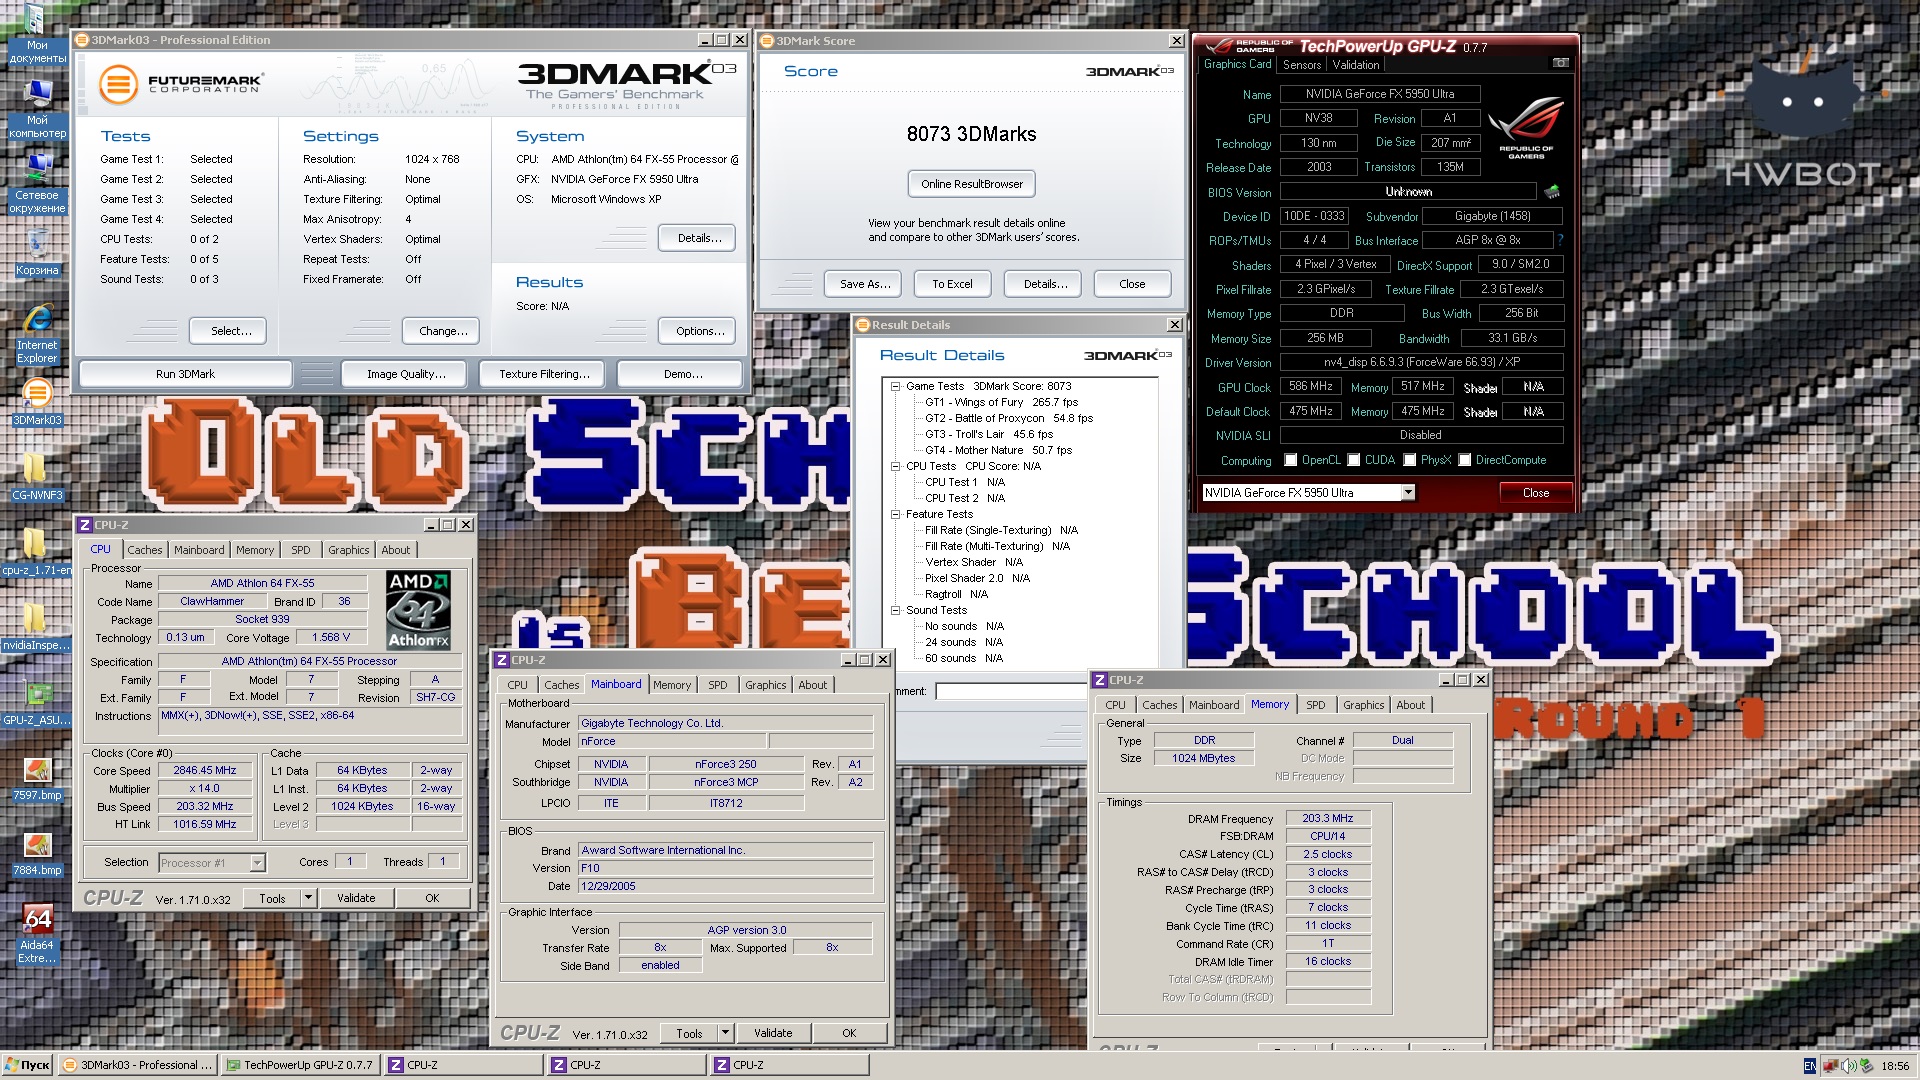Image resolution: width=1920 pixels, height=1080 pixels.
Task: Click the EN language indicator in tray
Action: [1809, 1066]
